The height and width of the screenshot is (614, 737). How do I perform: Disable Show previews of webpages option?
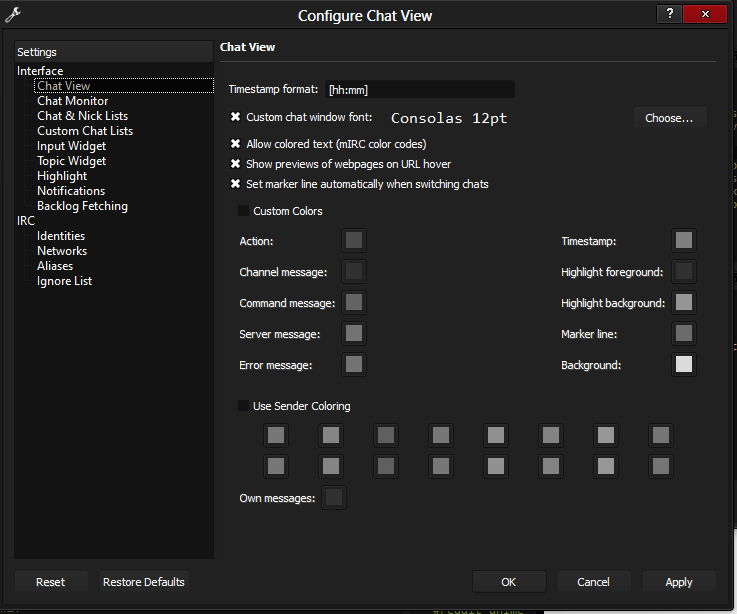point(236,164)
